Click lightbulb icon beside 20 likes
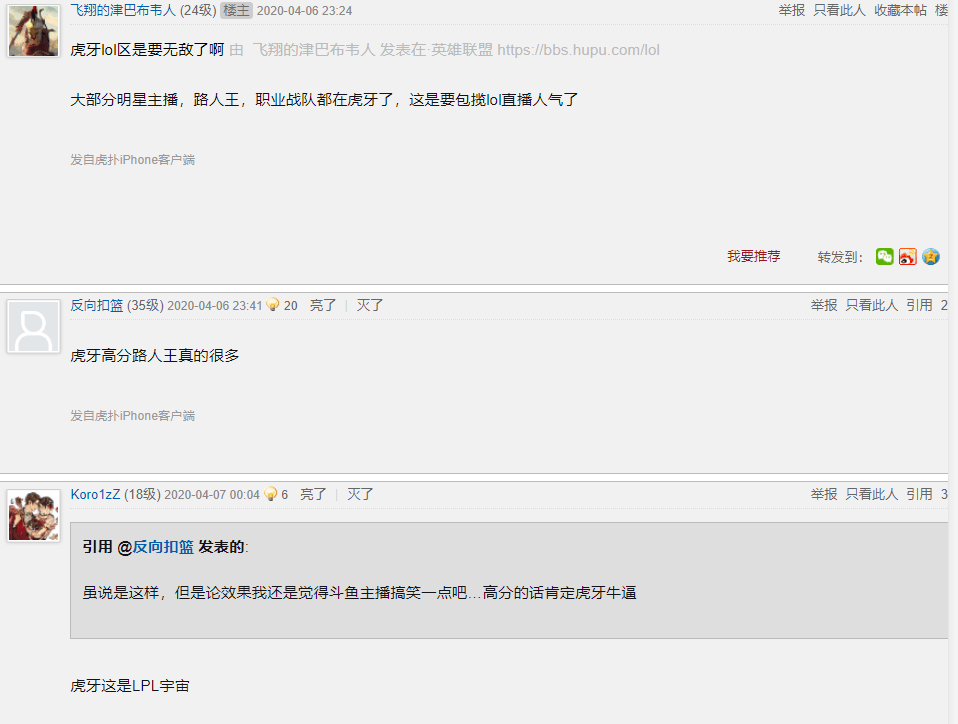 click(273, 304)
